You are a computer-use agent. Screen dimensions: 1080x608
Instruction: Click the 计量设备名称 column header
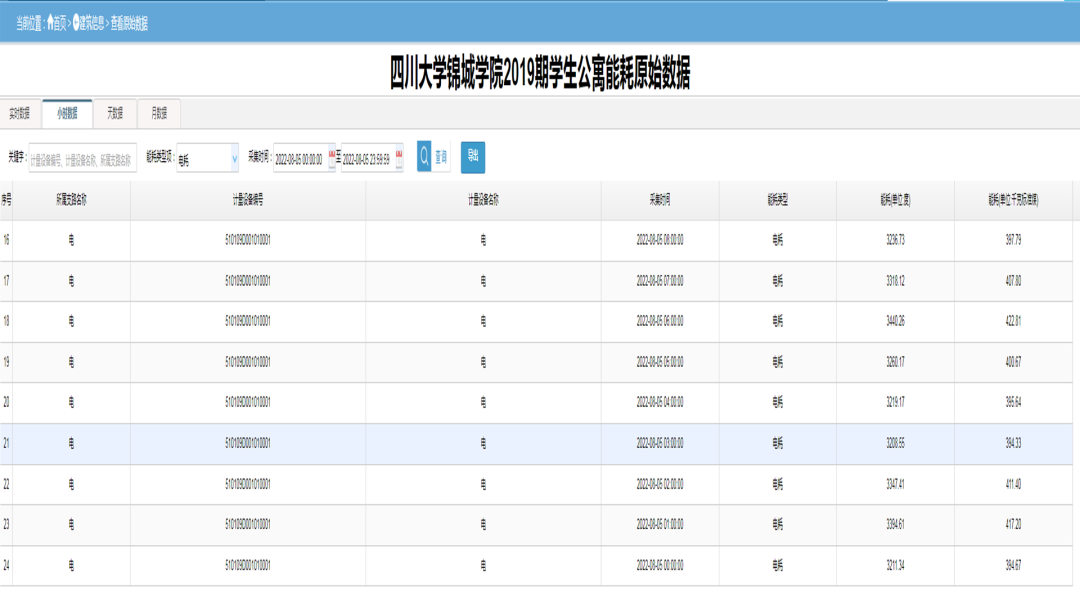pyautogui.click(x=484, y=200)
